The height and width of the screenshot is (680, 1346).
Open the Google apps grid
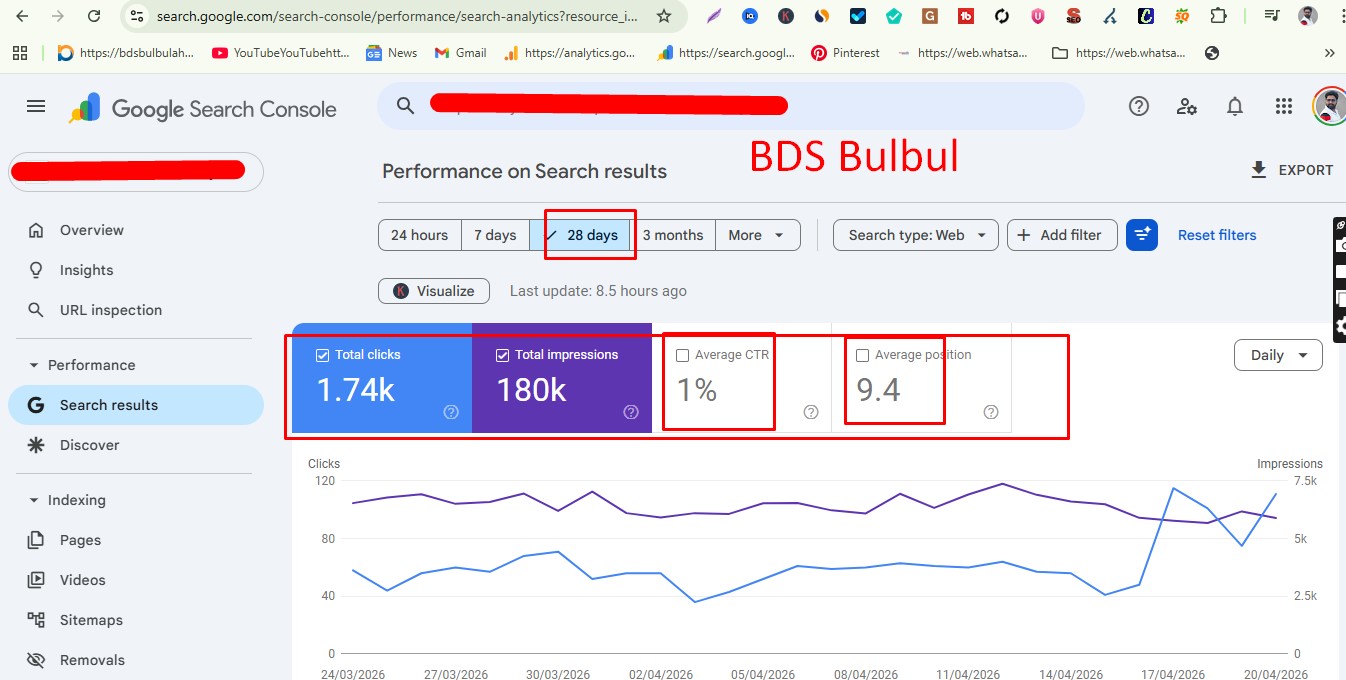1283,105
